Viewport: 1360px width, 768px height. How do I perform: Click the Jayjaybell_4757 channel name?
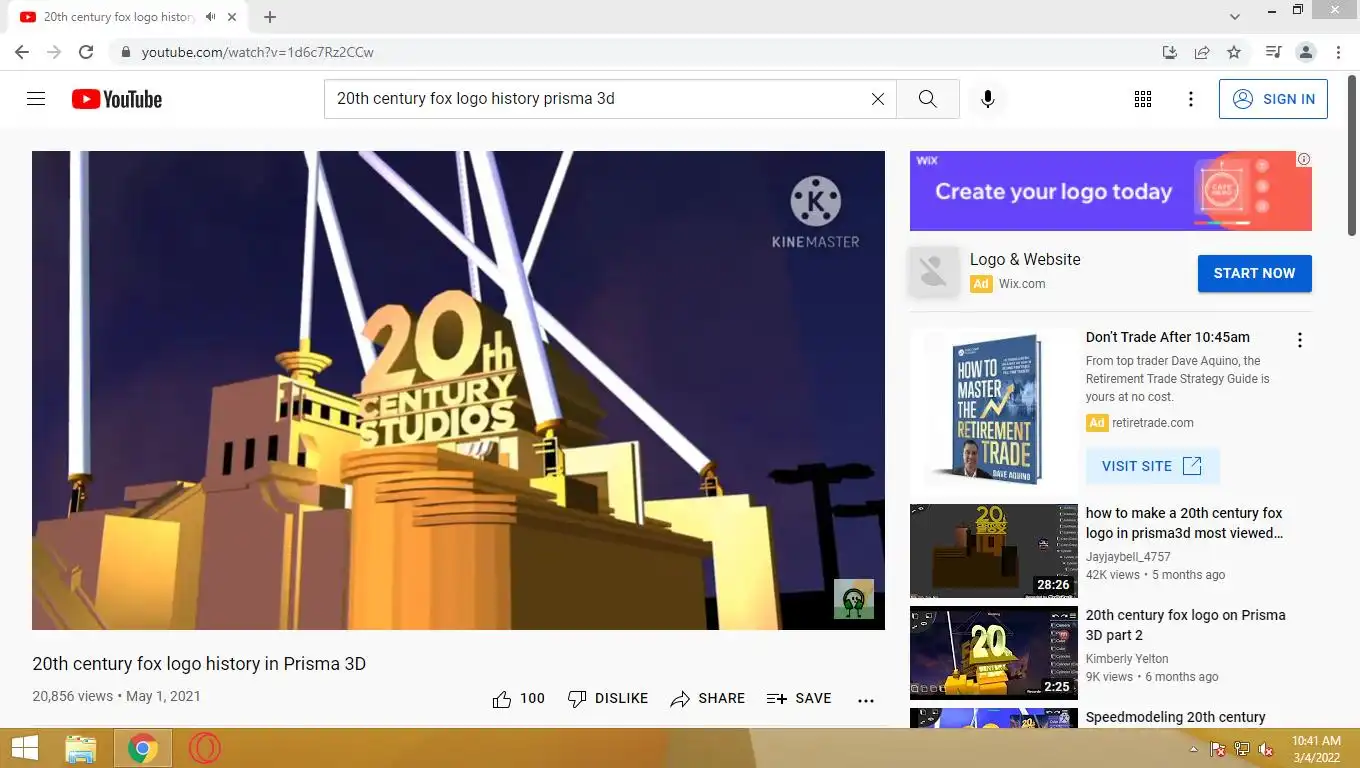pos(1128,557)
